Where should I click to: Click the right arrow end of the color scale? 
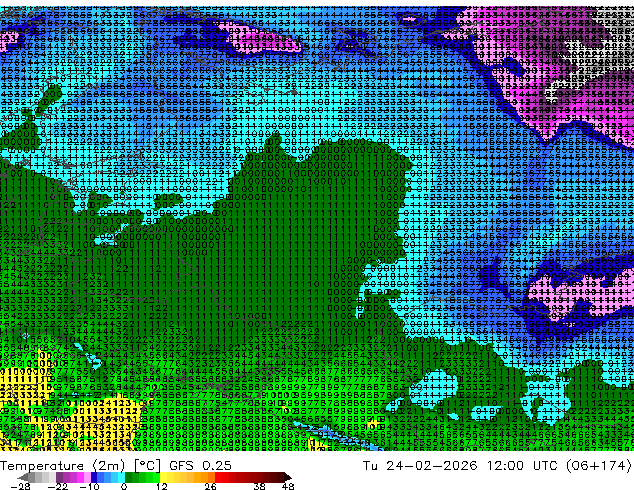[x=288, y=477]
